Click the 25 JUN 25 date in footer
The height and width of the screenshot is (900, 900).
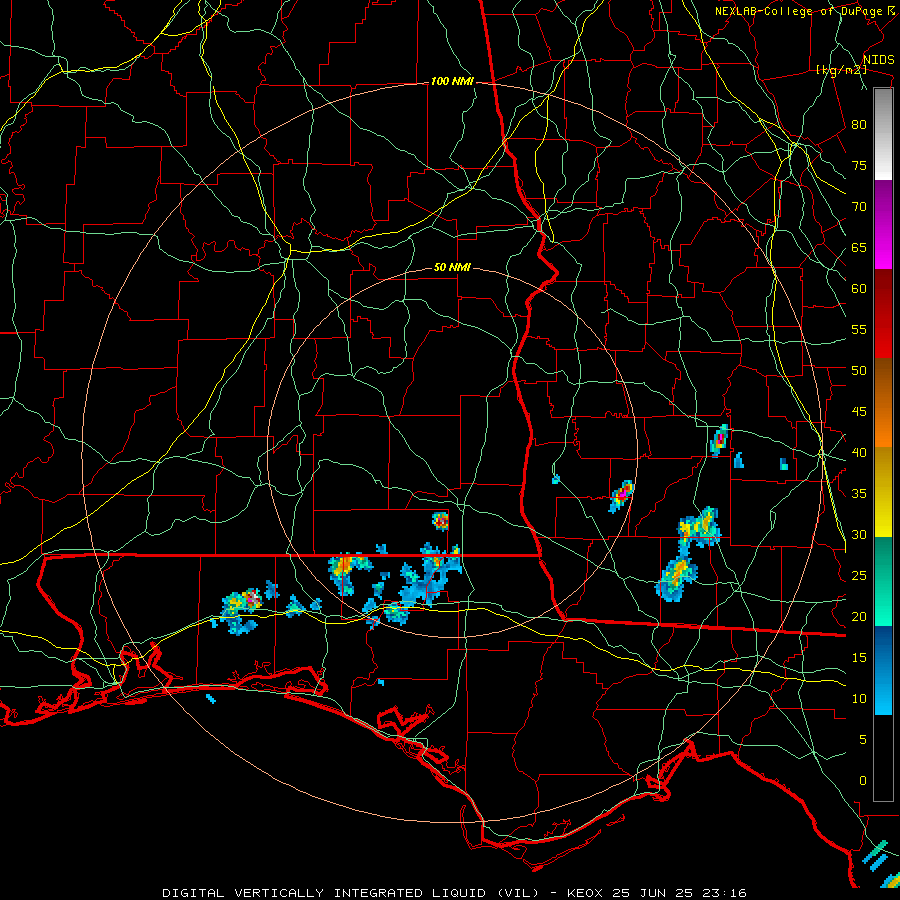tap(654, 893)
